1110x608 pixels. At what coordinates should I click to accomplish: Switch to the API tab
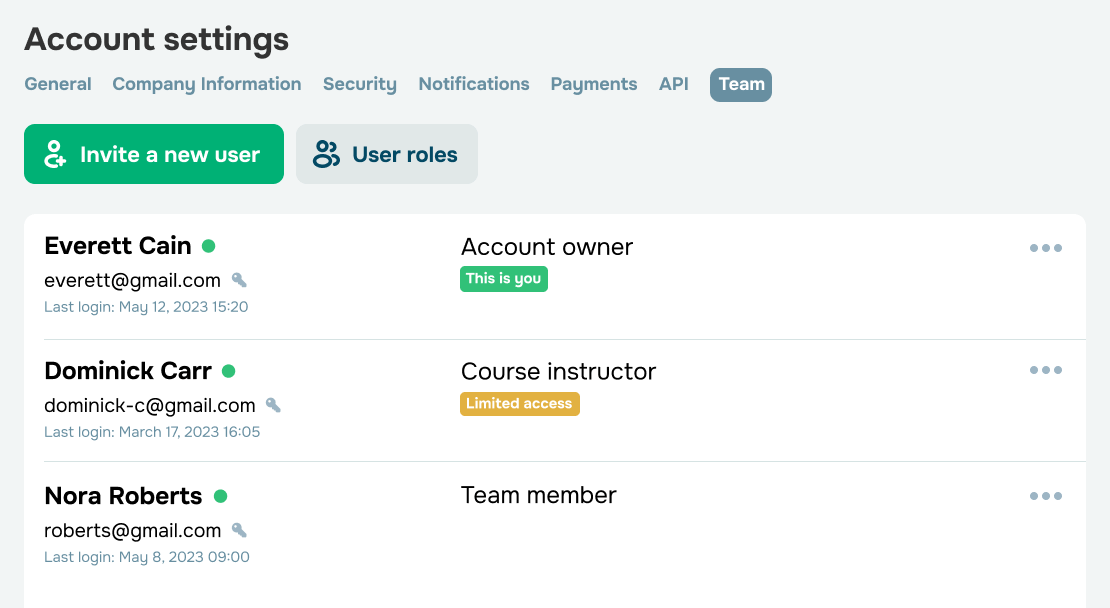click(x=674, y=84)
